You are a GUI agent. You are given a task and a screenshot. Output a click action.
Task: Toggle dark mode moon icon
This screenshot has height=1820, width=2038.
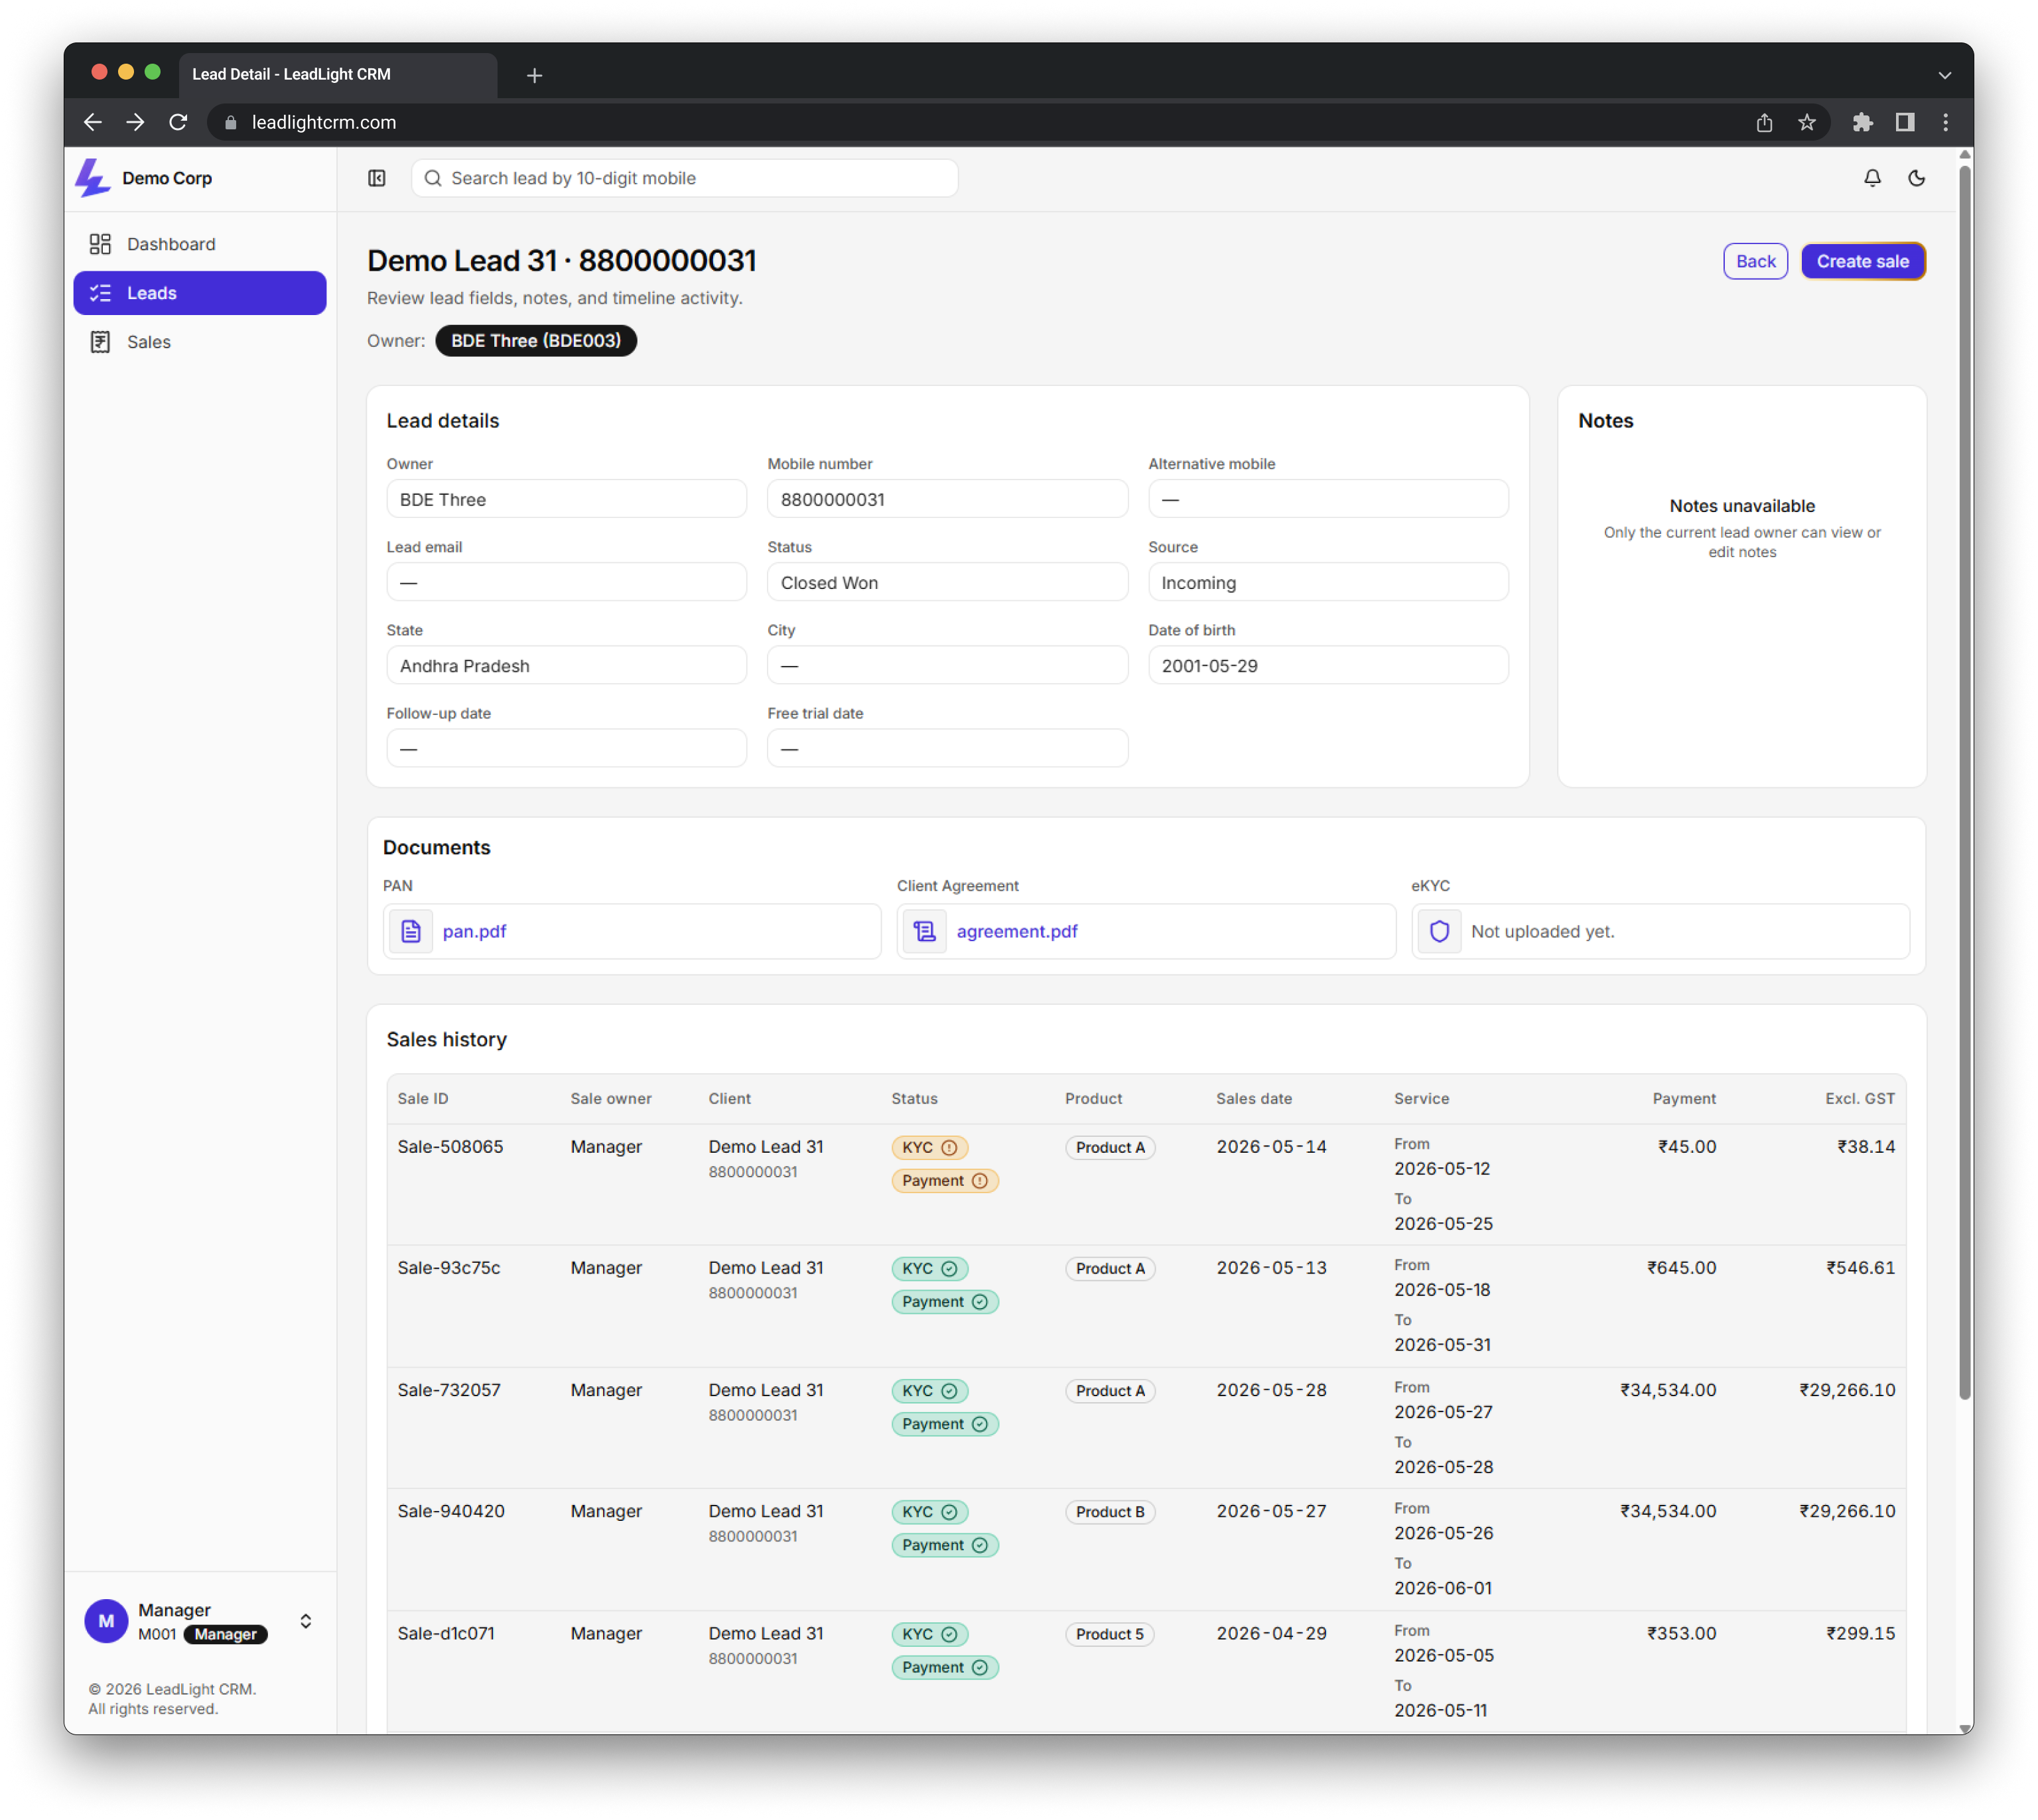tap(1916, 178)
